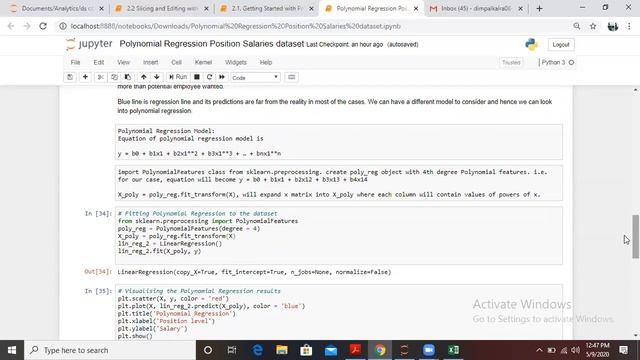
Task: Move selected cell down arrow
Action: point(157,77)
